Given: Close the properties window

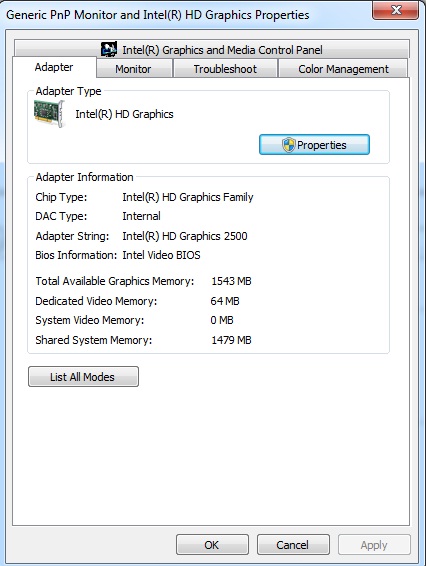Looking at the screenshot, I should click(395, 10).
